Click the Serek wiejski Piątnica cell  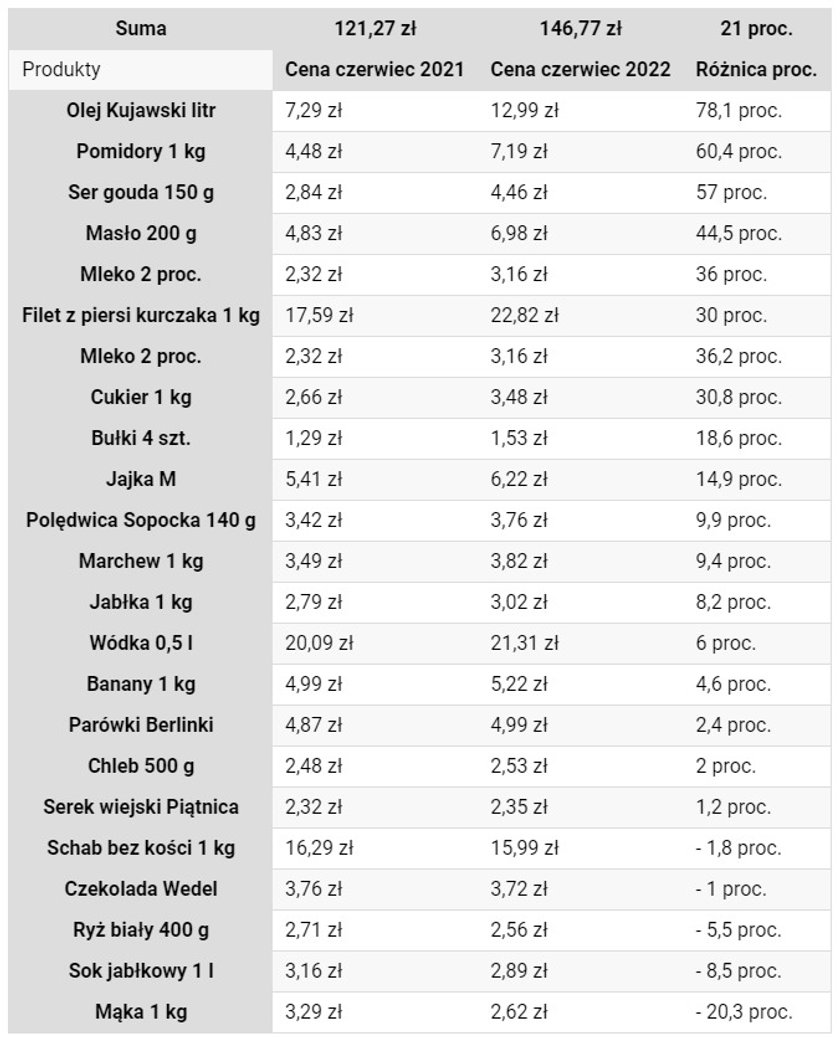coord(141,807)
